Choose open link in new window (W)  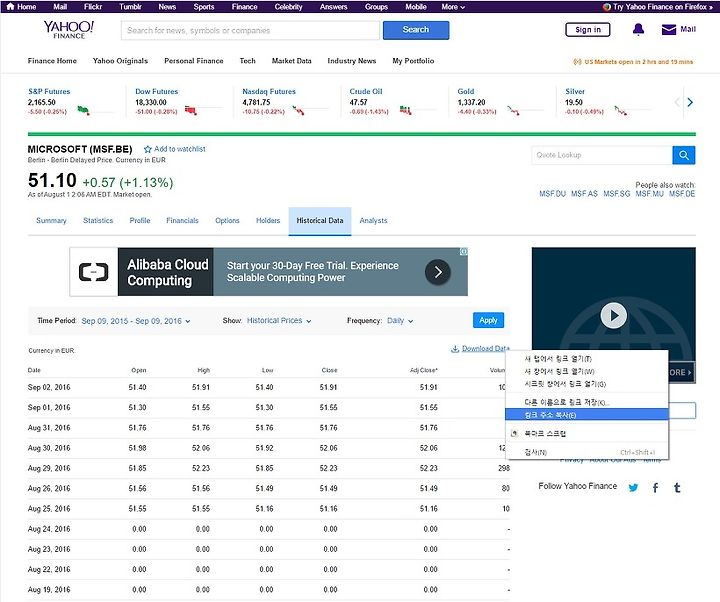[586, 371]
